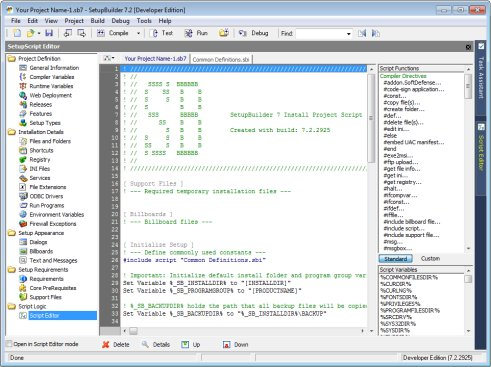The image size is (491, 367).
Task: Select Requirements tree item
Action: point(46,279)
